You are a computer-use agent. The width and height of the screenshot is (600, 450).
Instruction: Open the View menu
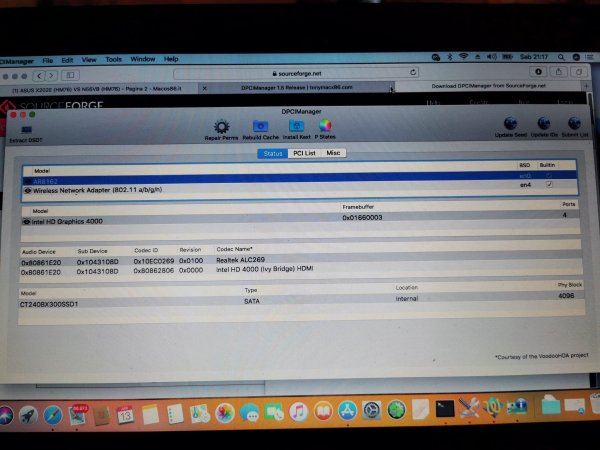[x=89, y=60]
